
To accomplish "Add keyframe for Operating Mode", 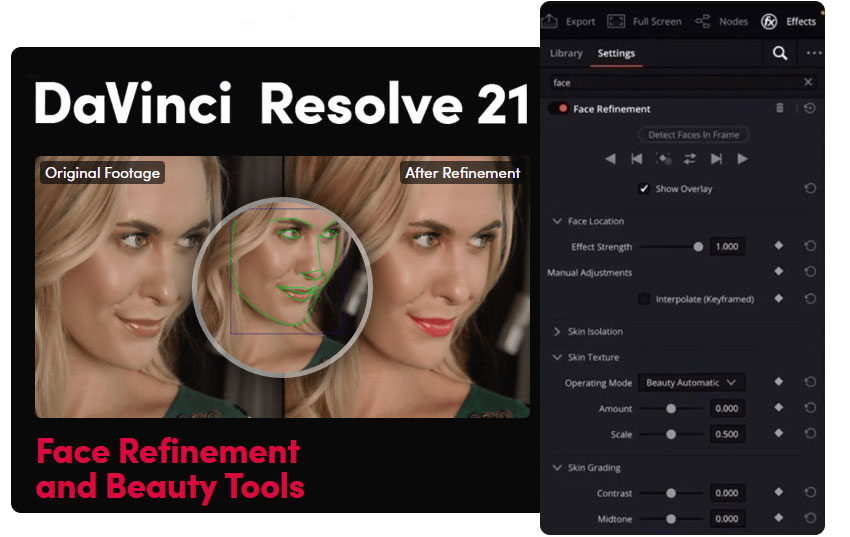I will tap(778, 381).
